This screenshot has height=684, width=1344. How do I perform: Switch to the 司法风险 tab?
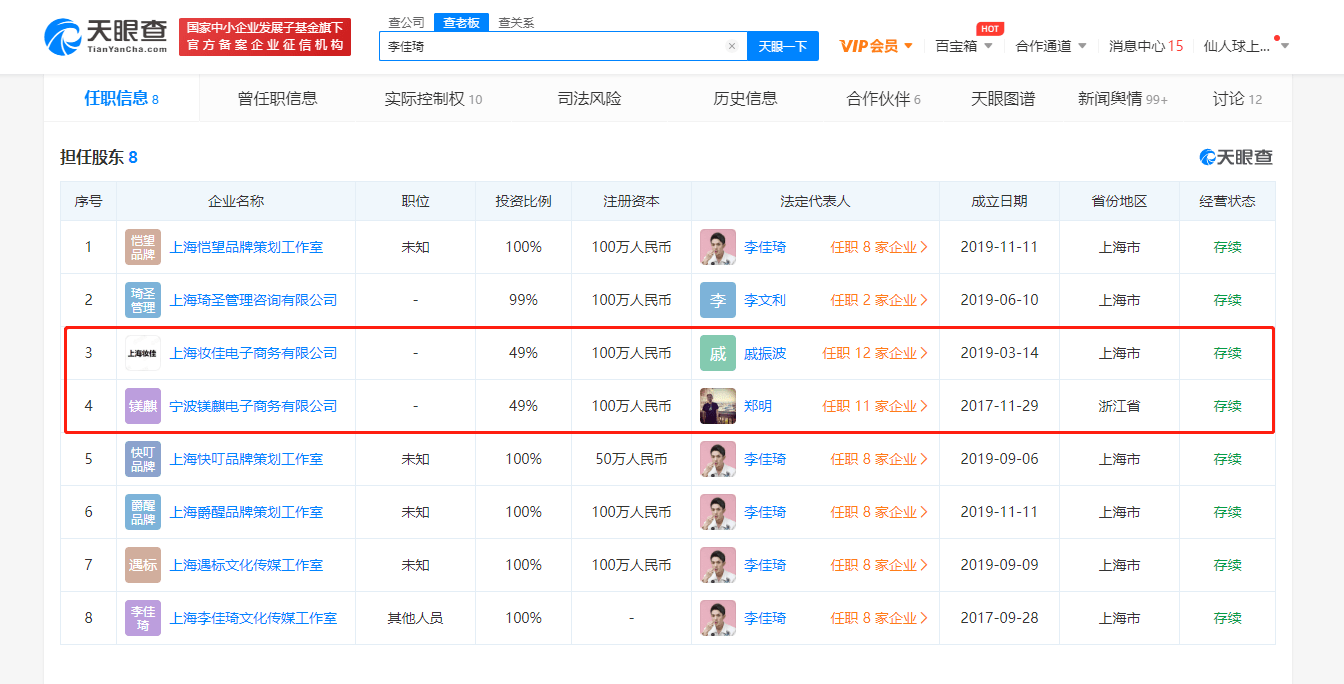point(589,98)
